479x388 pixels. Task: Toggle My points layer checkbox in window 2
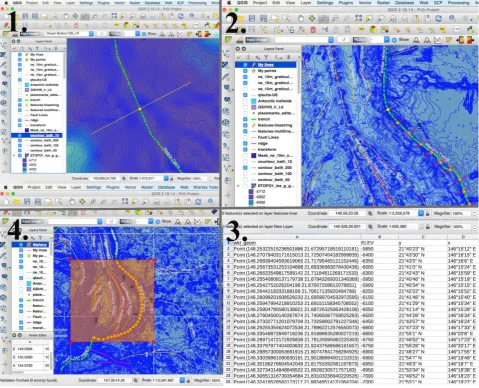245,71
